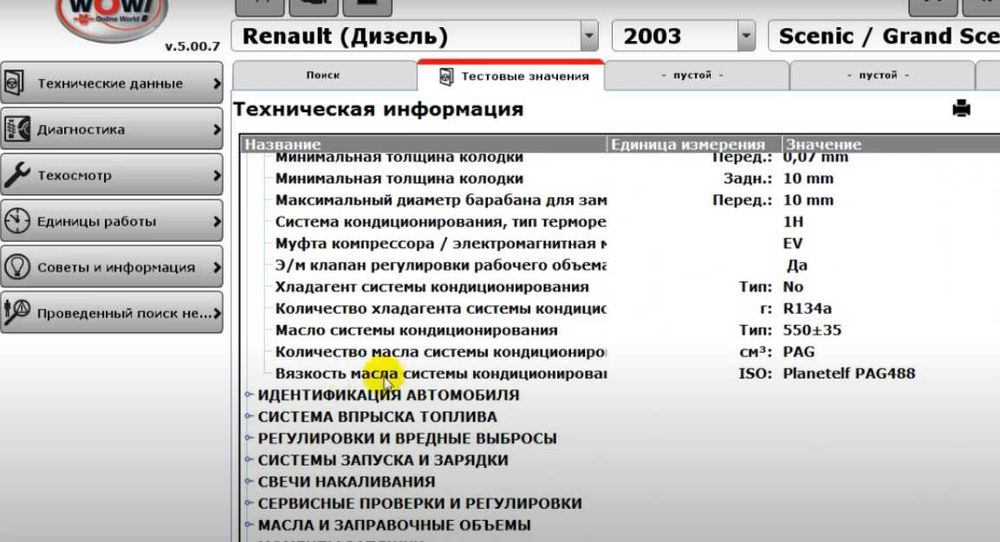1000x542 pixels.
Task: Switch to the Поиск tab
Action: click(x=325, y=75)
